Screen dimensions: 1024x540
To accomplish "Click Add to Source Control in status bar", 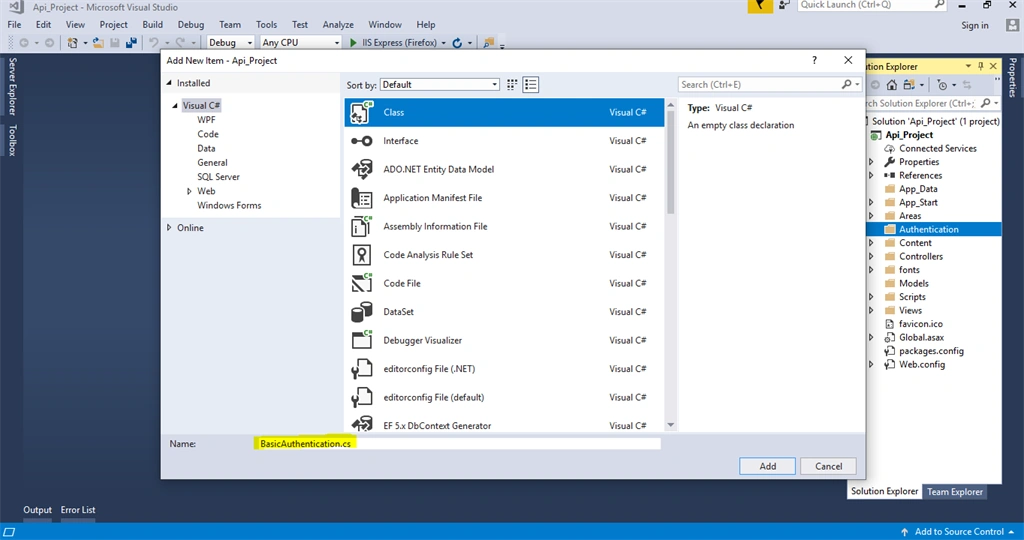I will point(958,532).
